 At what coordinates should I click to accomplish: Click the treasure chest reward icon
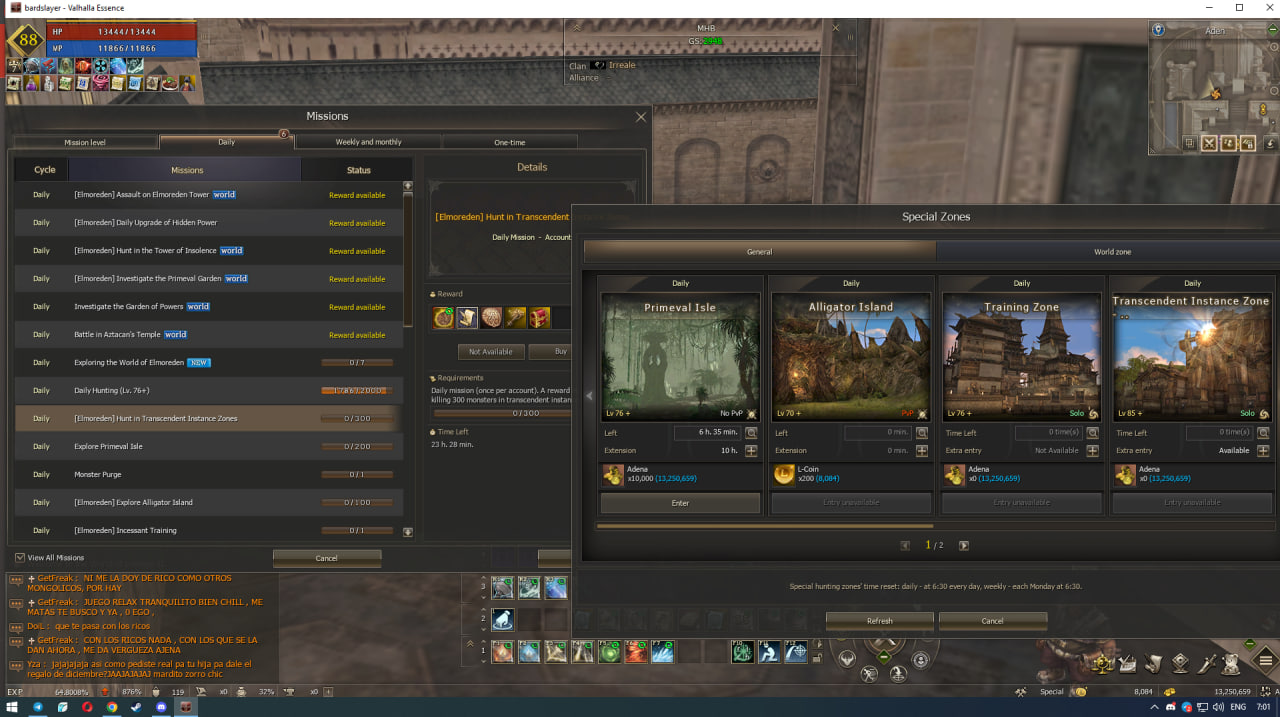[540, 318]
